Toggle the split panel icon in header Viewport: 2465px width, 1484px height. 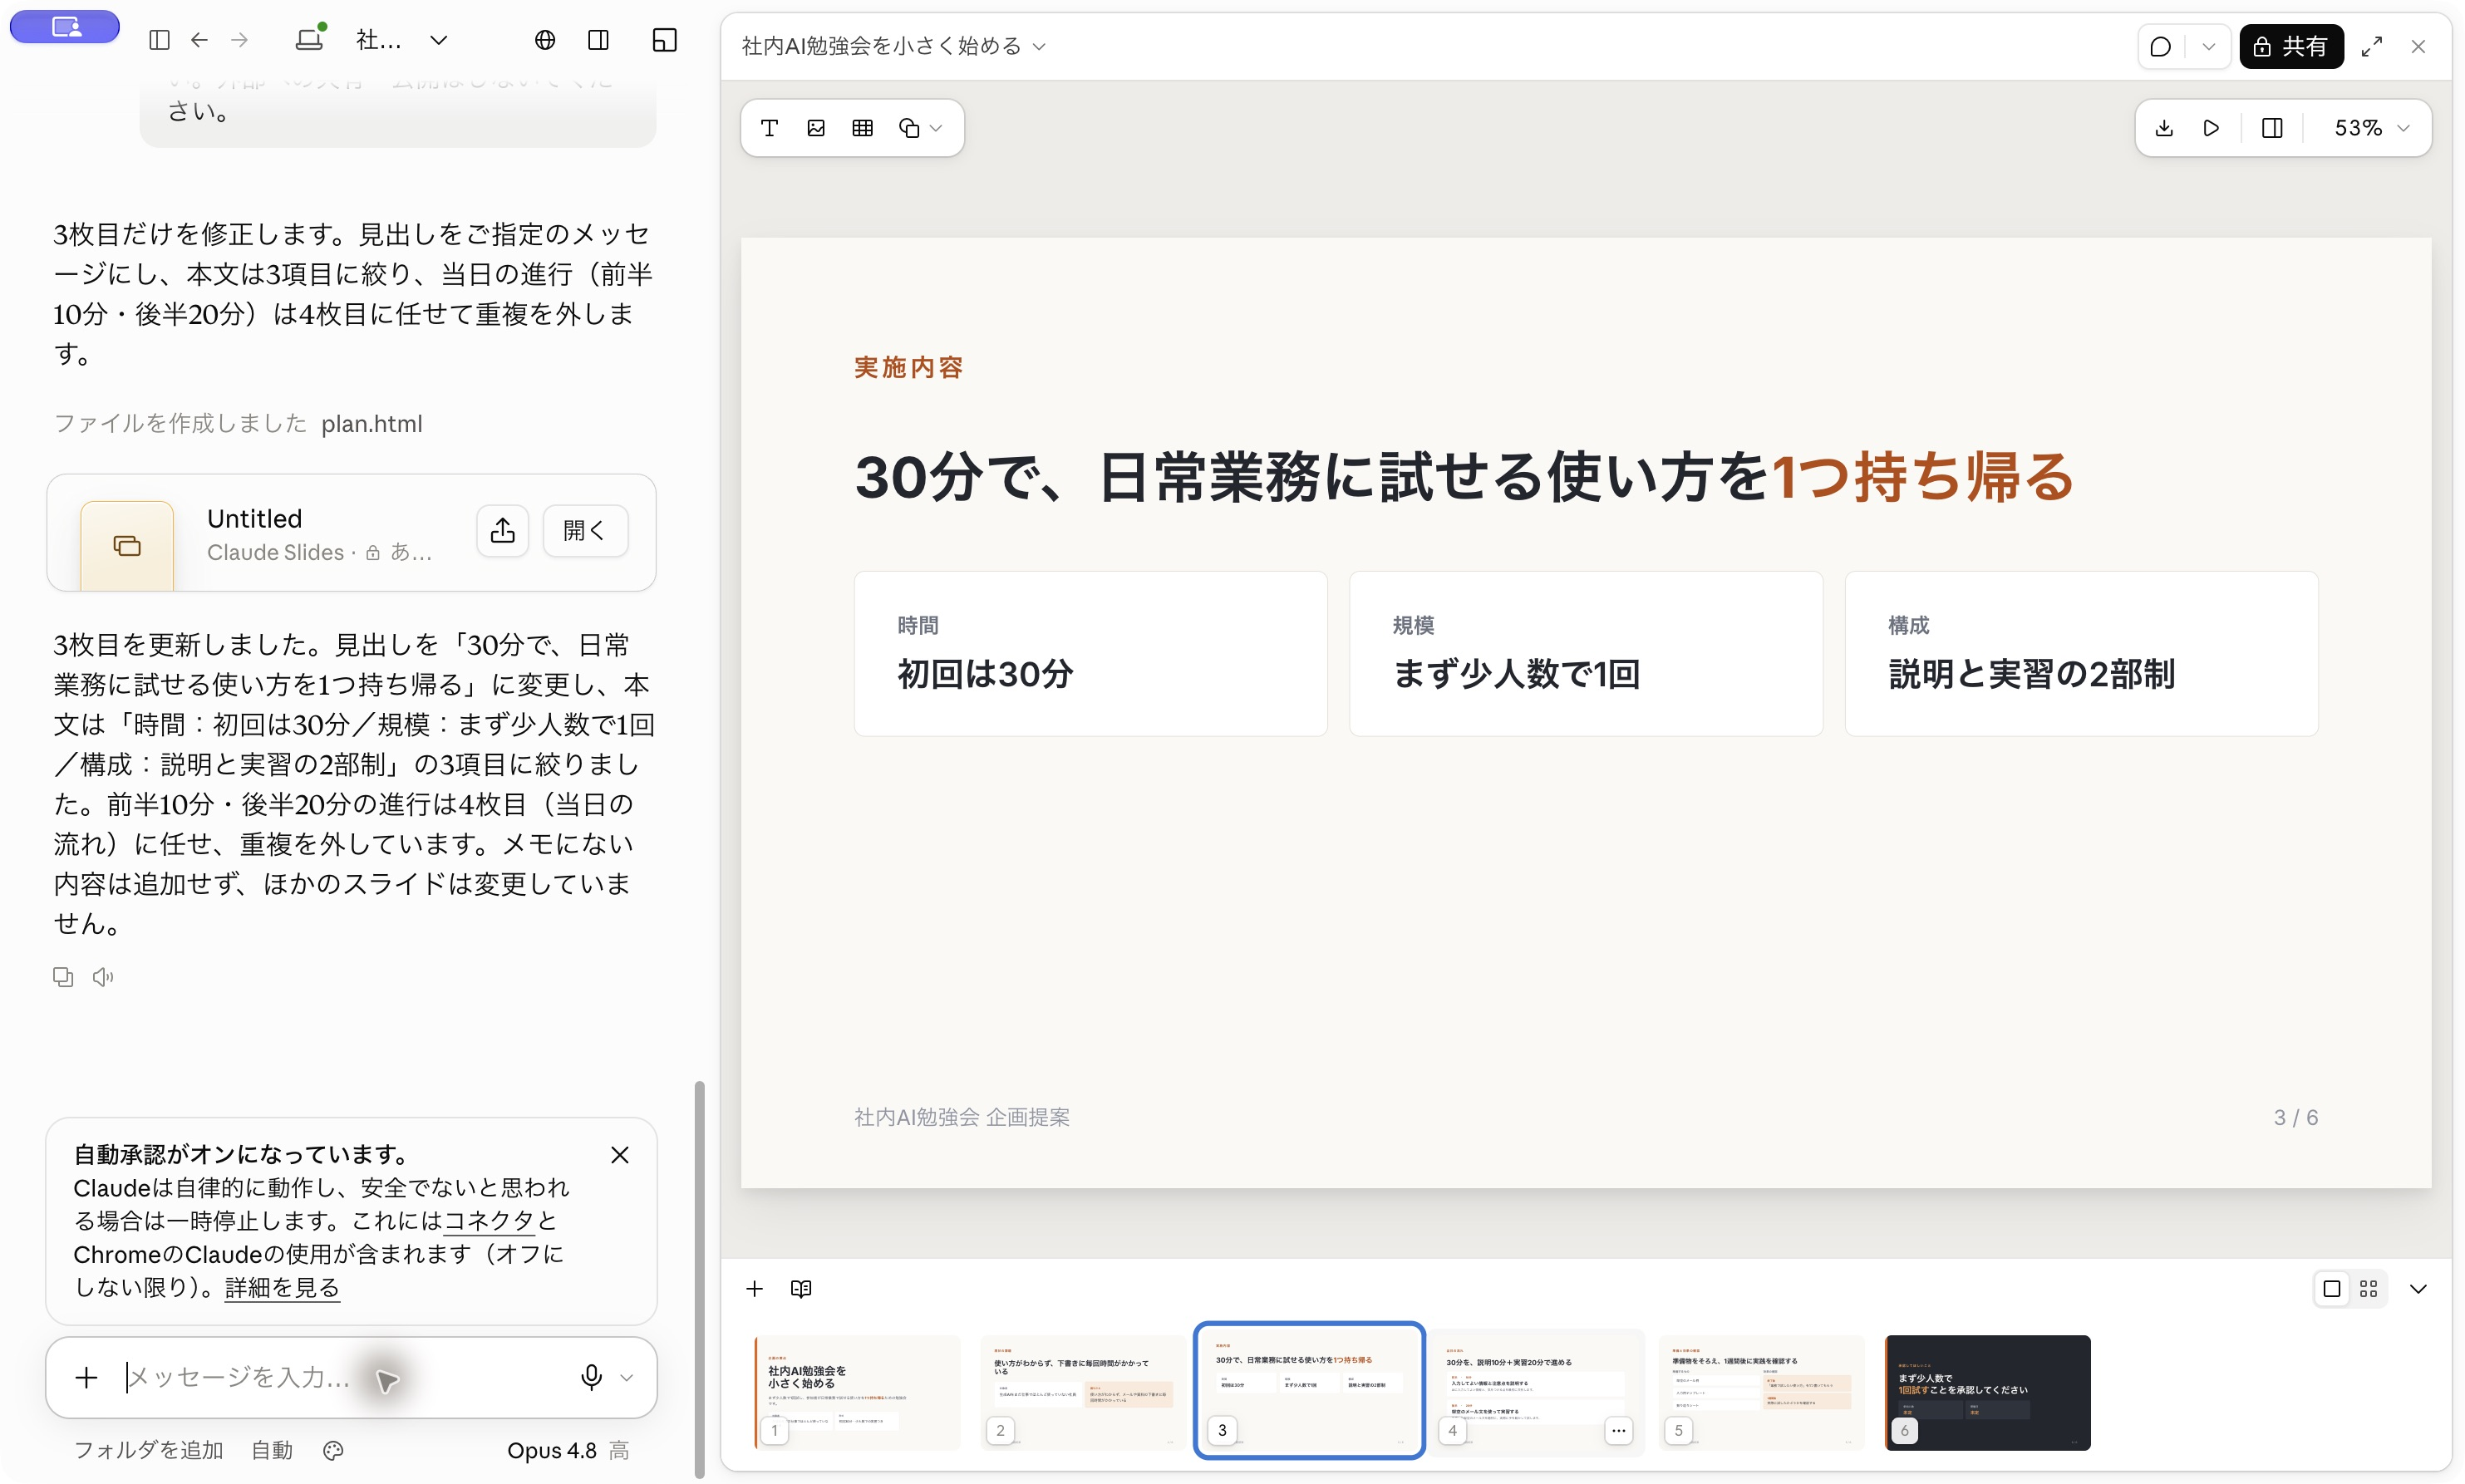coord(598,40)
